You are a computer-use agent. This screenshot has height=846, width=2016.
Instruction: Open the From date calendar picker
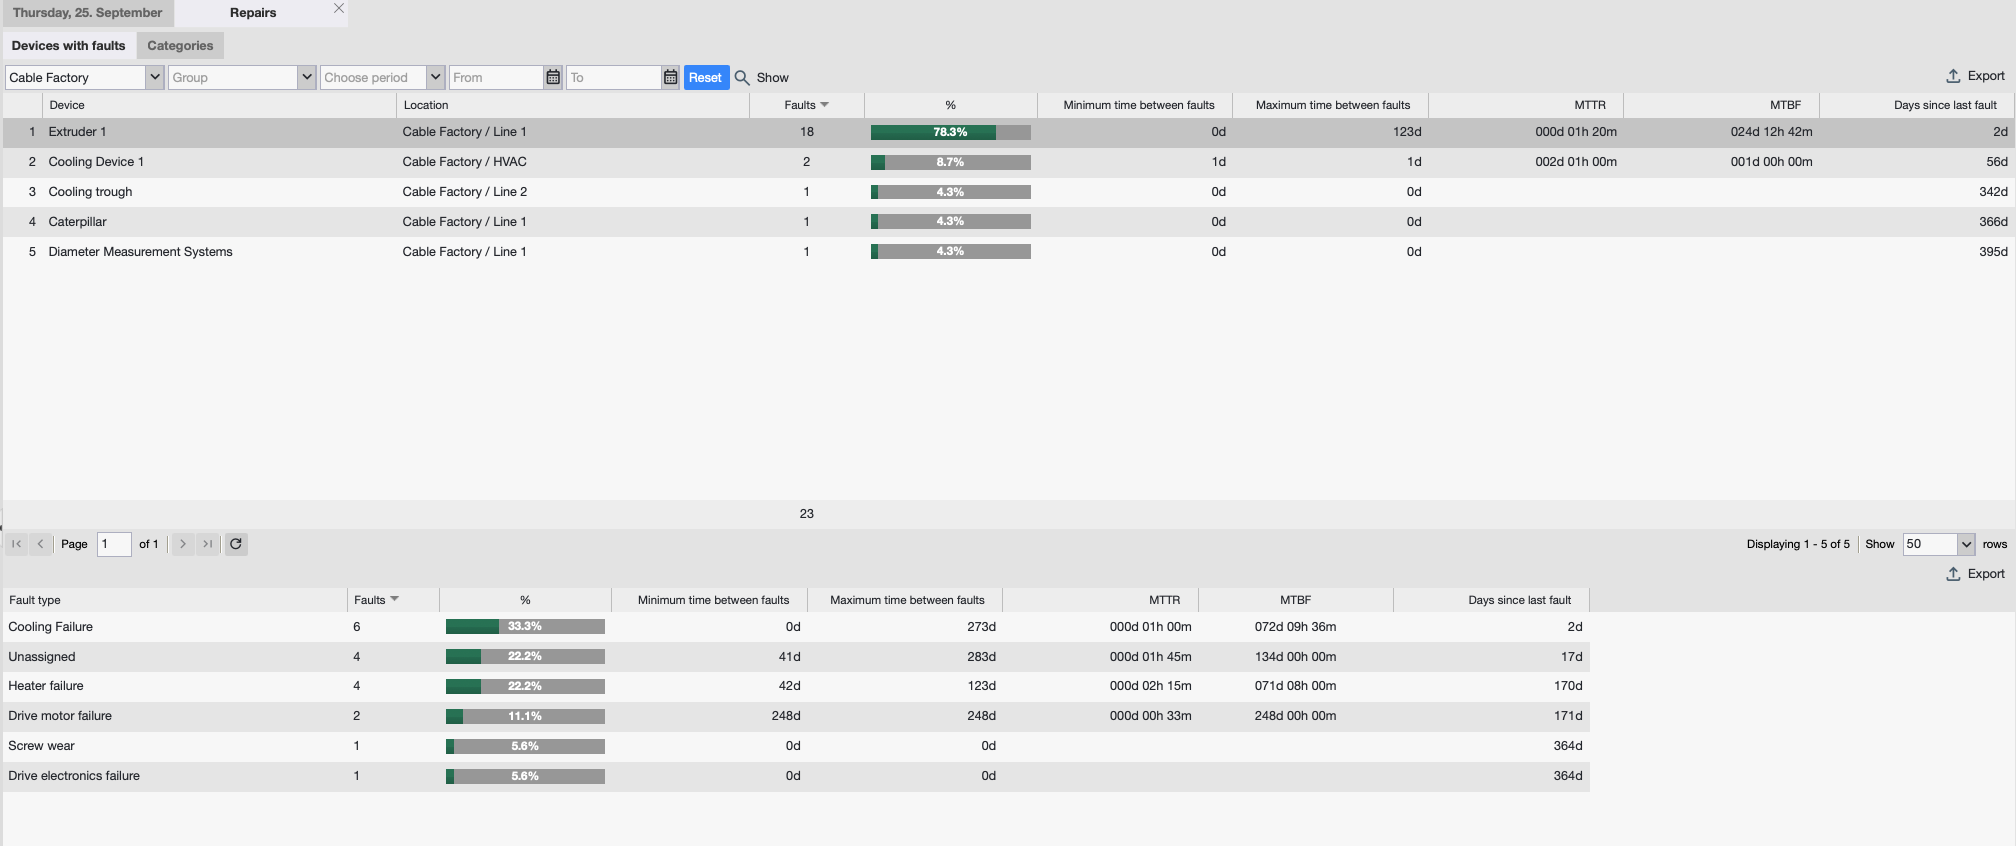tap(553, 78)
